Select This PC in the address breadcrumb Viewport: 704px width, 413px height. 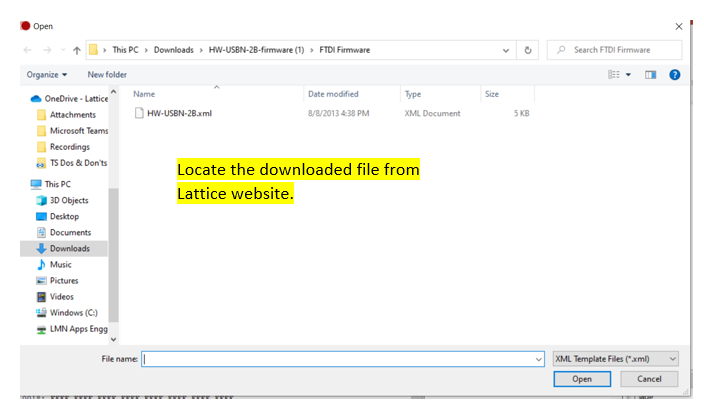tap(125, 50)
